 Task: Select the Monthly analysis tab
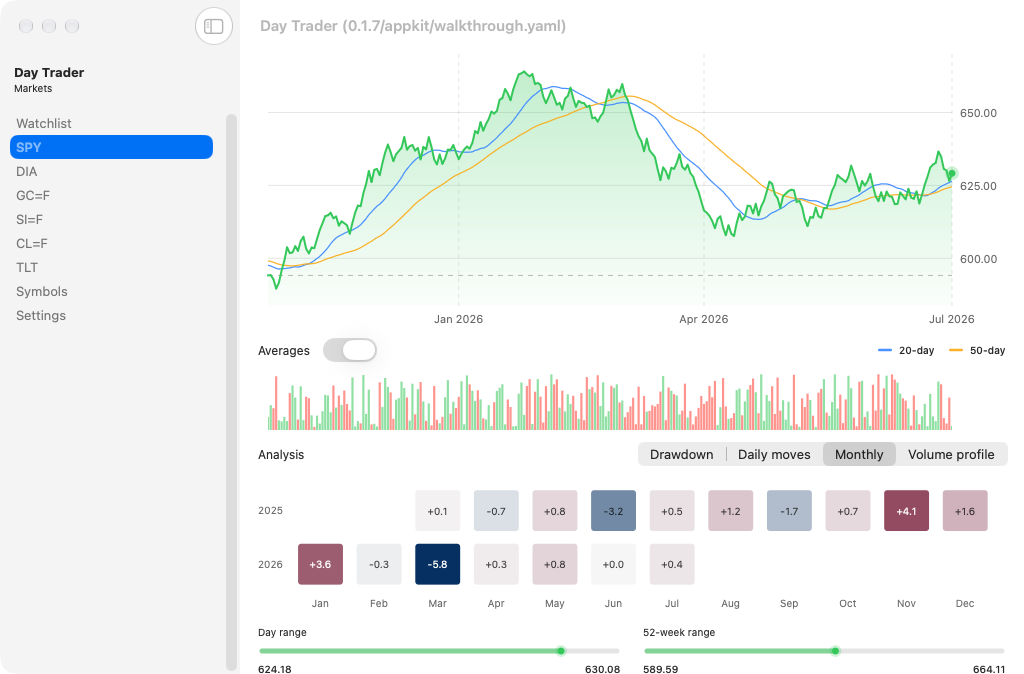(x=859, y=455)
